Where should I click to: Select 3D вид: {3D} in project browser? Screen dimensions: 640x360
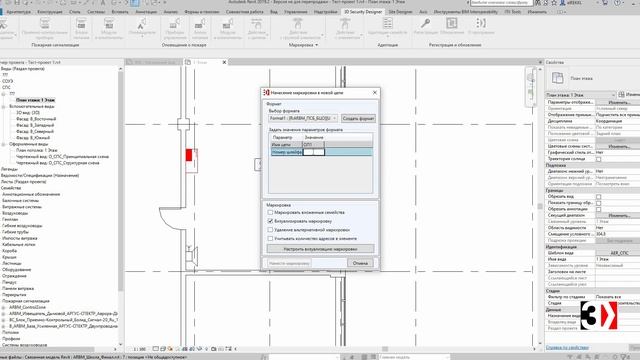point(28,113)
